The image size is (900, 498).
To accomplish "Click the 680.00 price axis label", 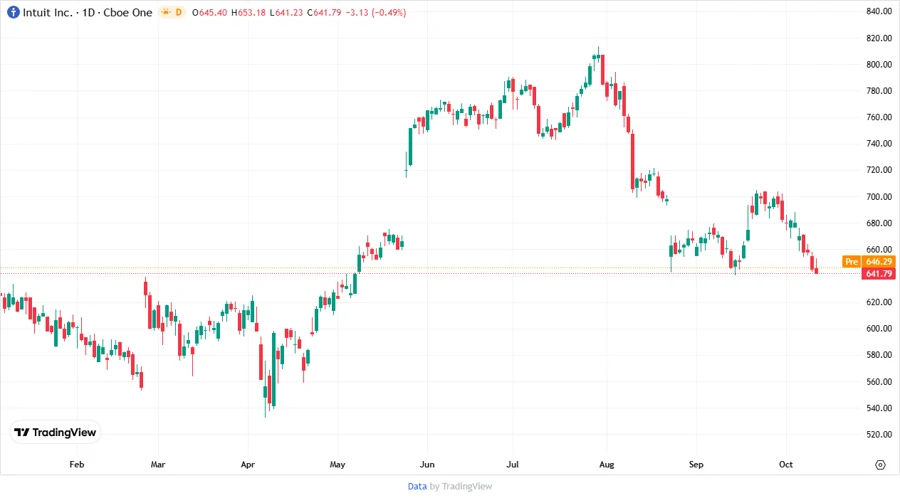I will click(x=879, y=223).
